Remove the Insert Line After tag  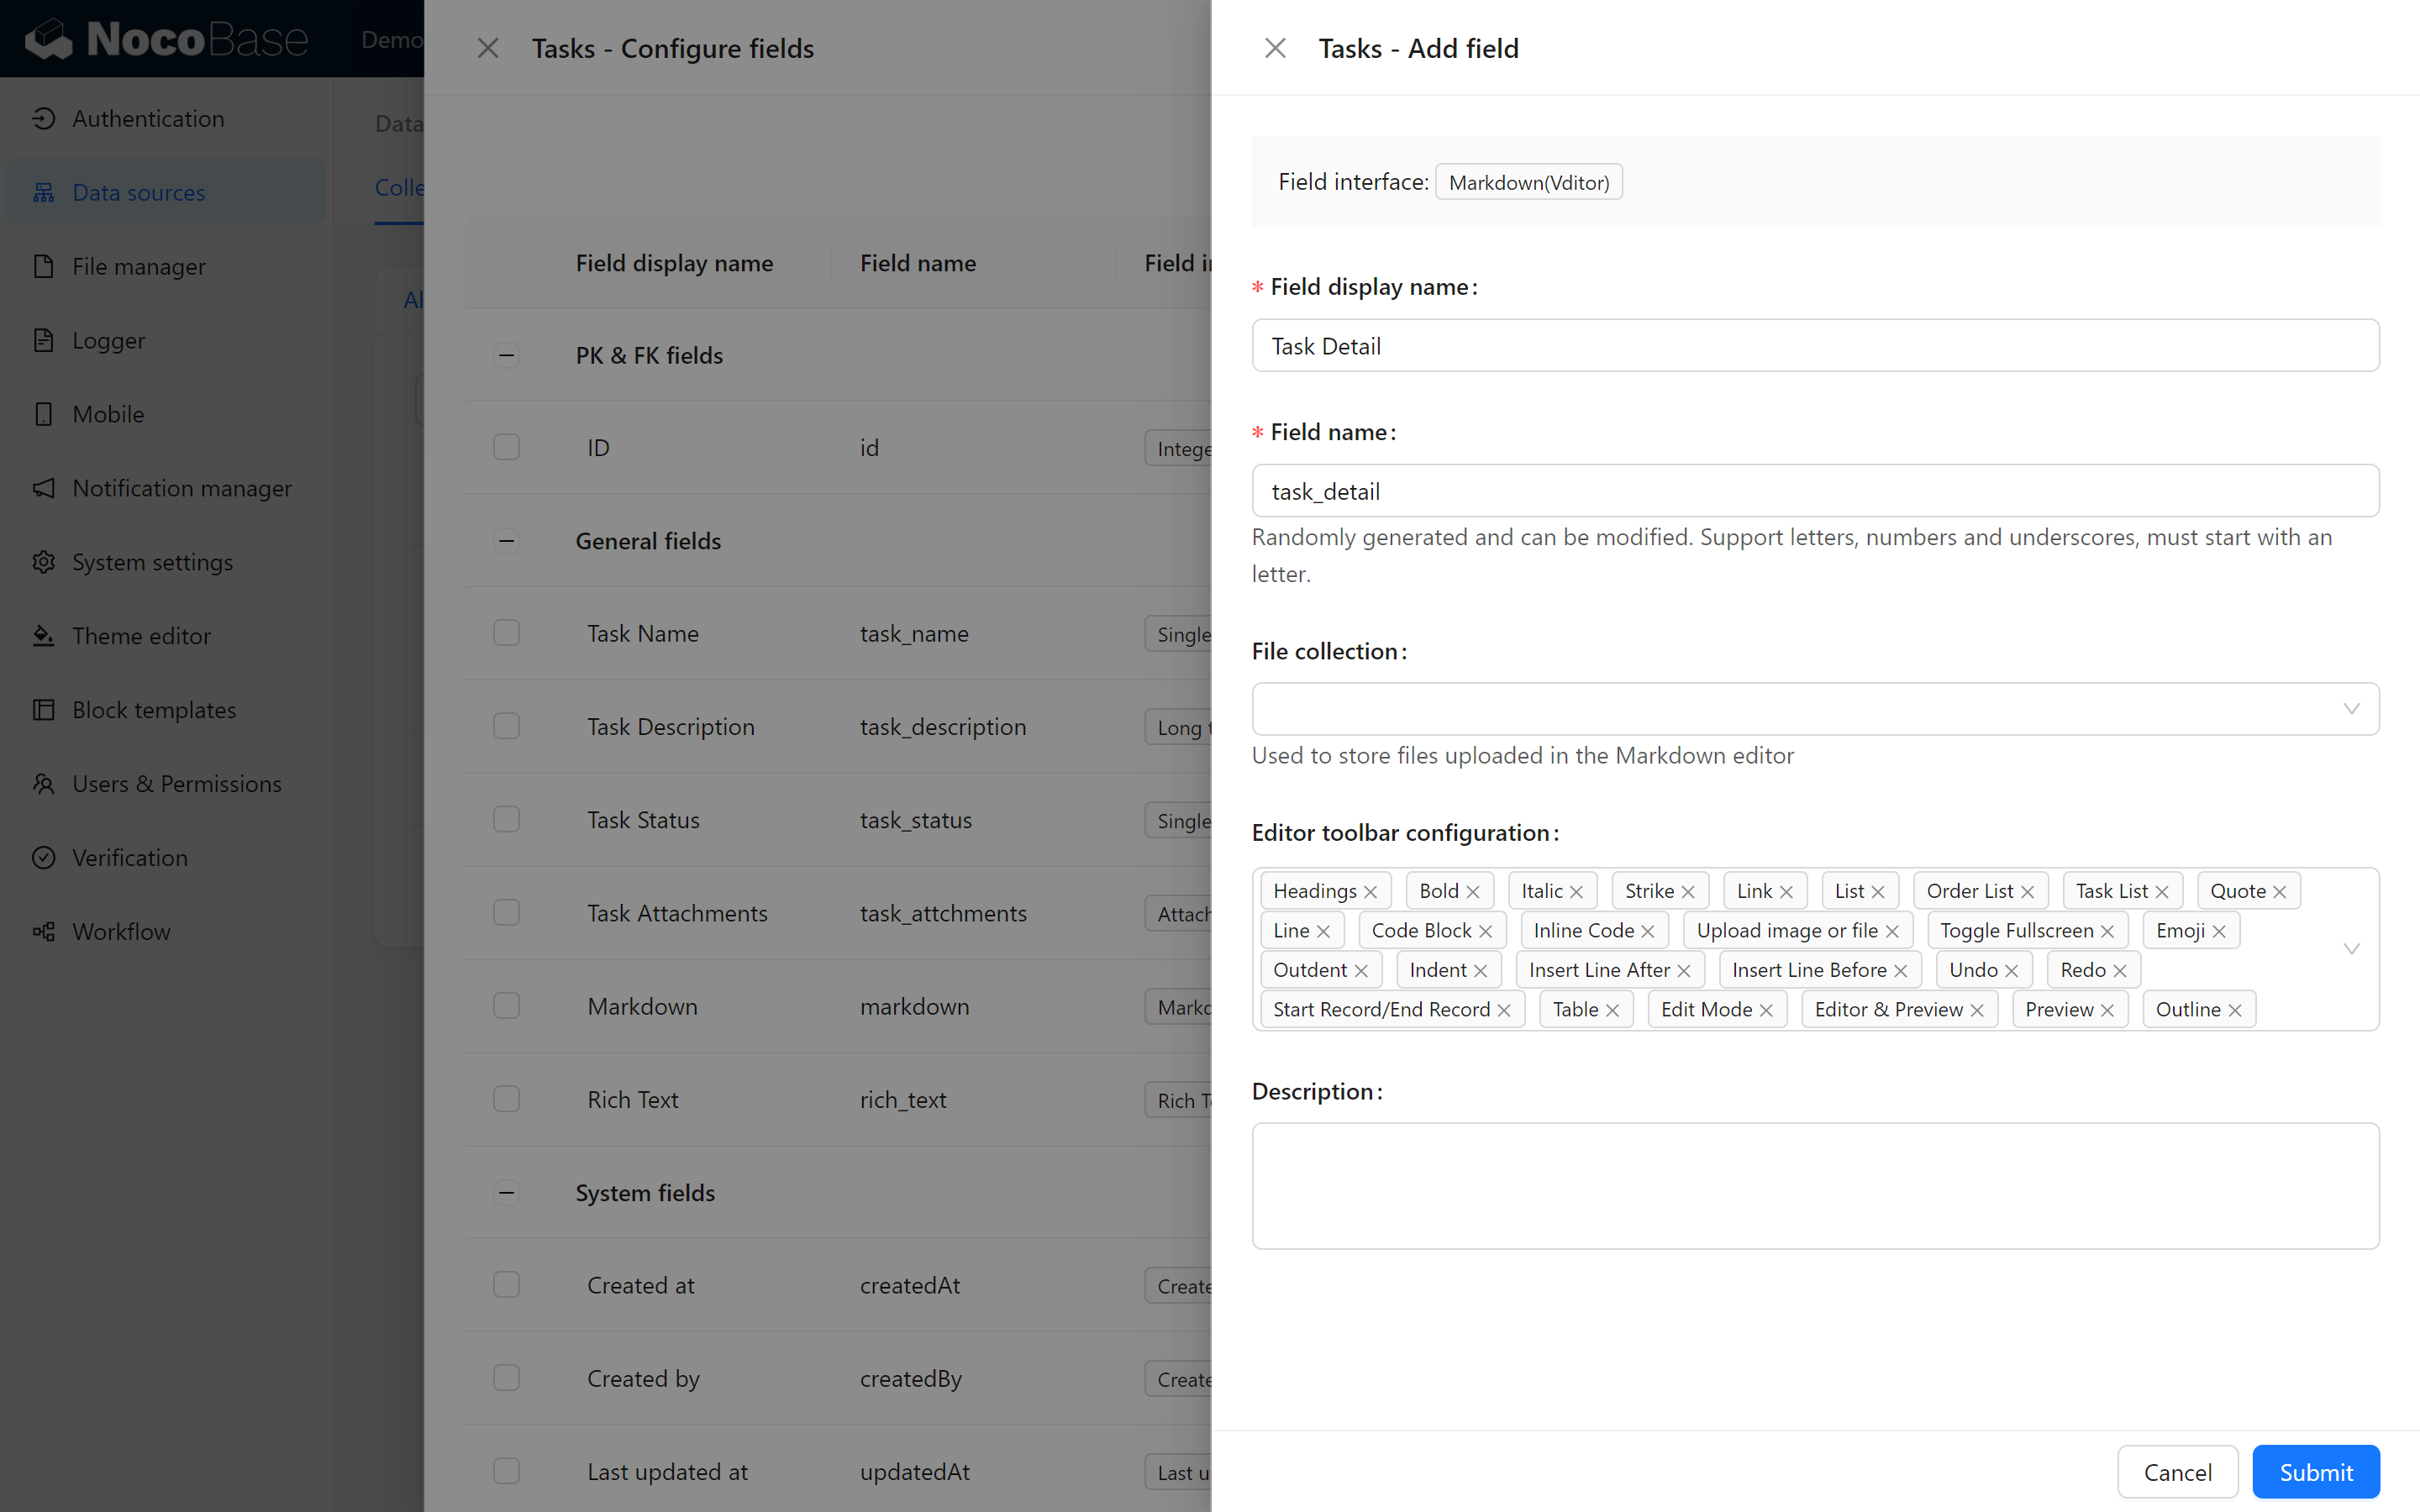[1683, 971]
